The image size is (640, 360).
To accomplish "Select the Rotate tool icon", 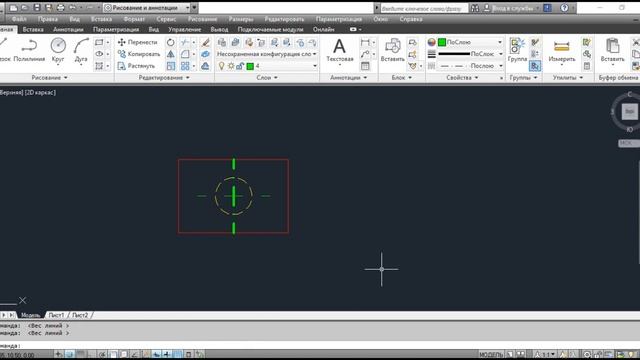I will click(171, 42).
